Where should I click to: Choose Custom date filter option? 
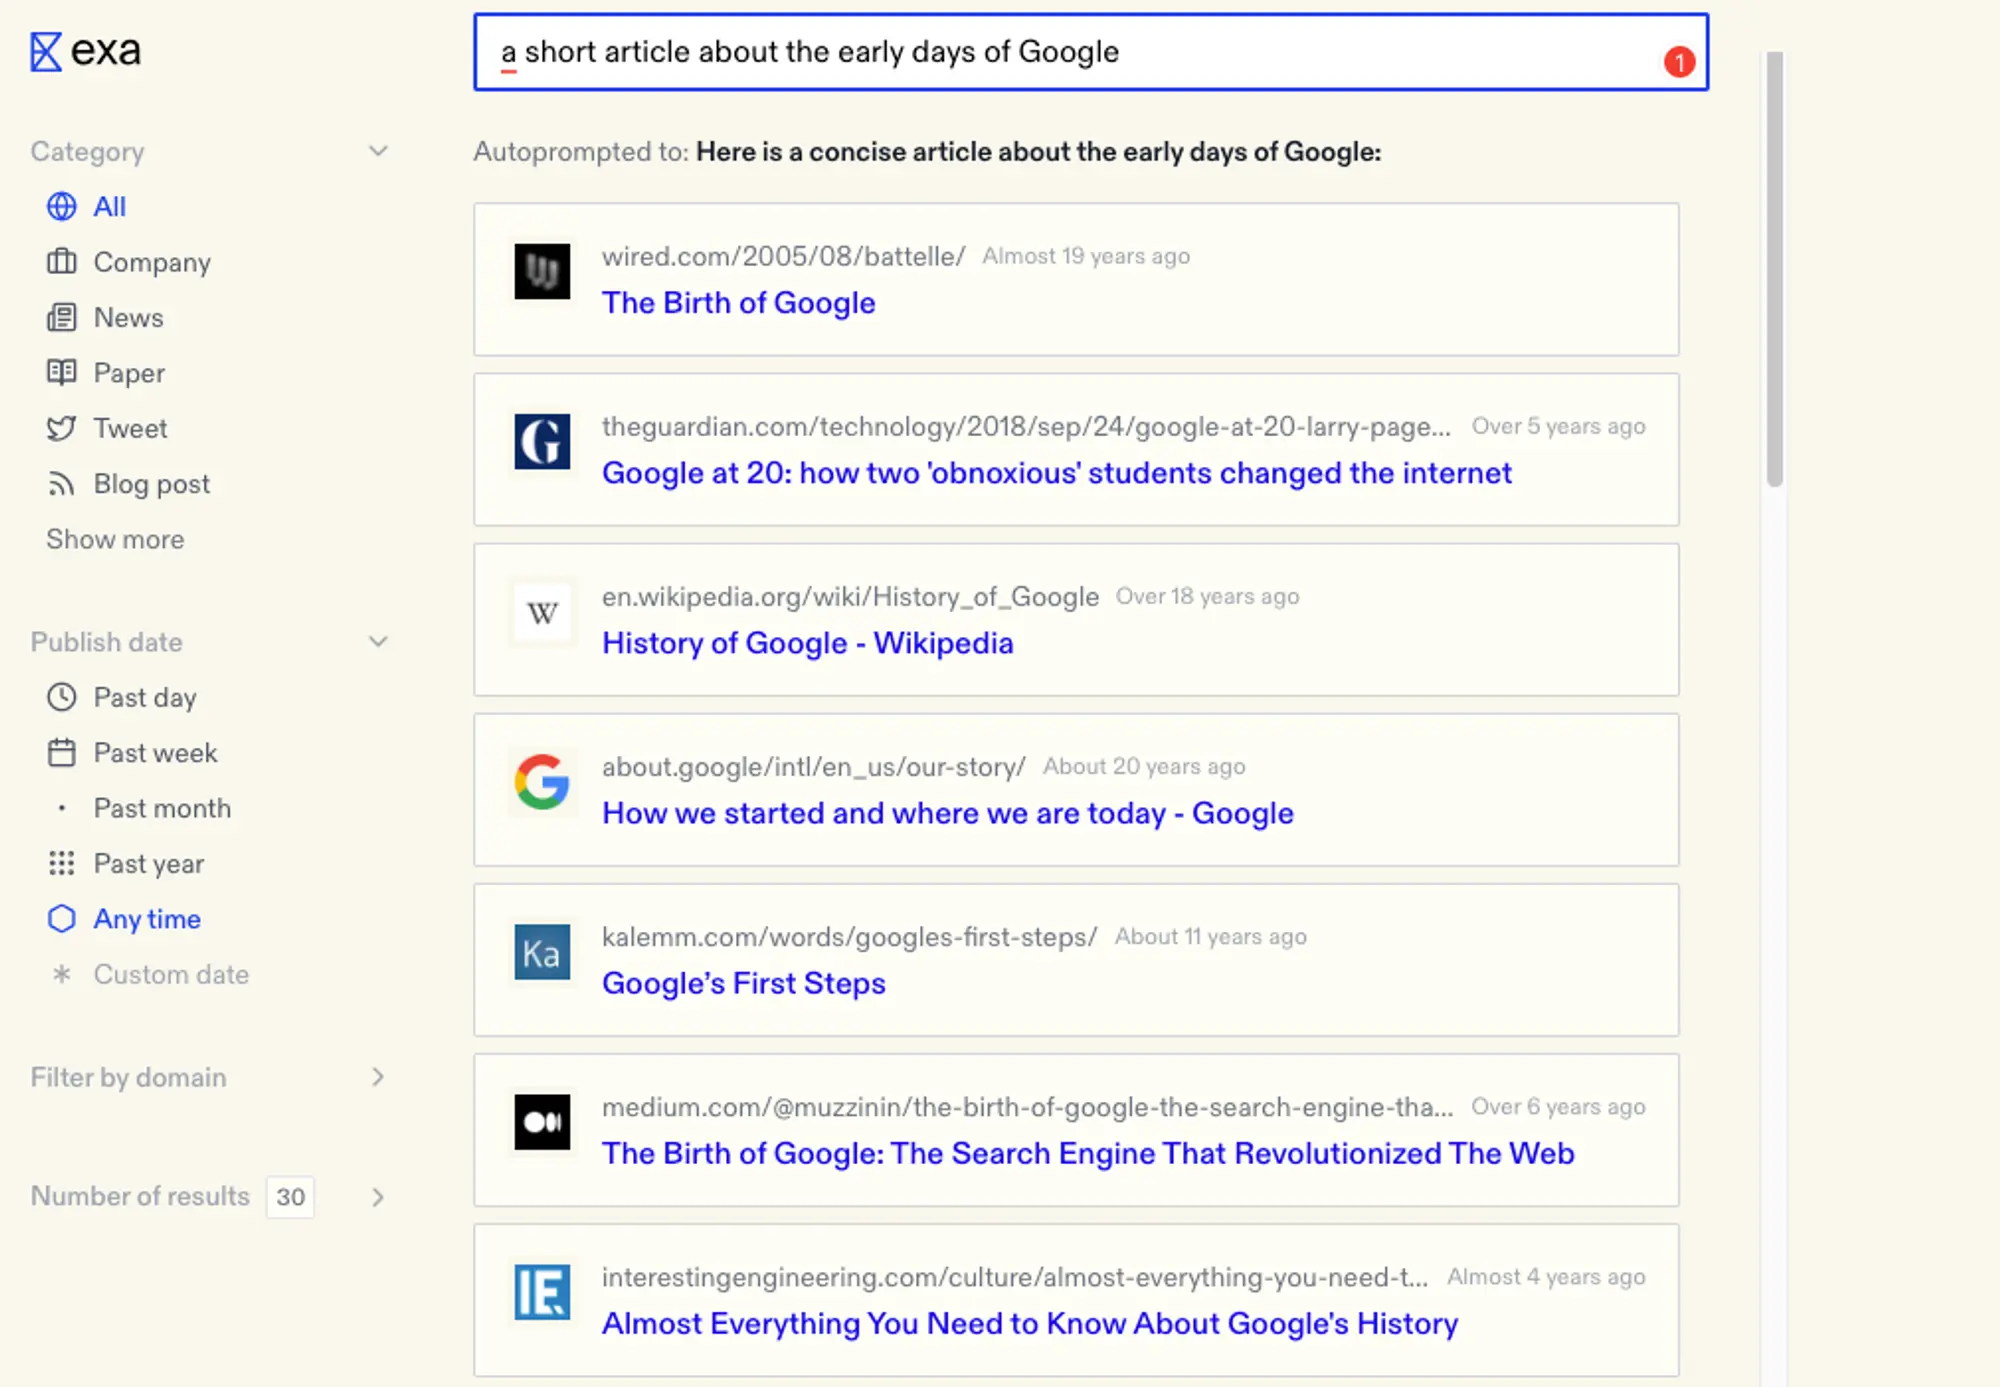coord(170,975)
